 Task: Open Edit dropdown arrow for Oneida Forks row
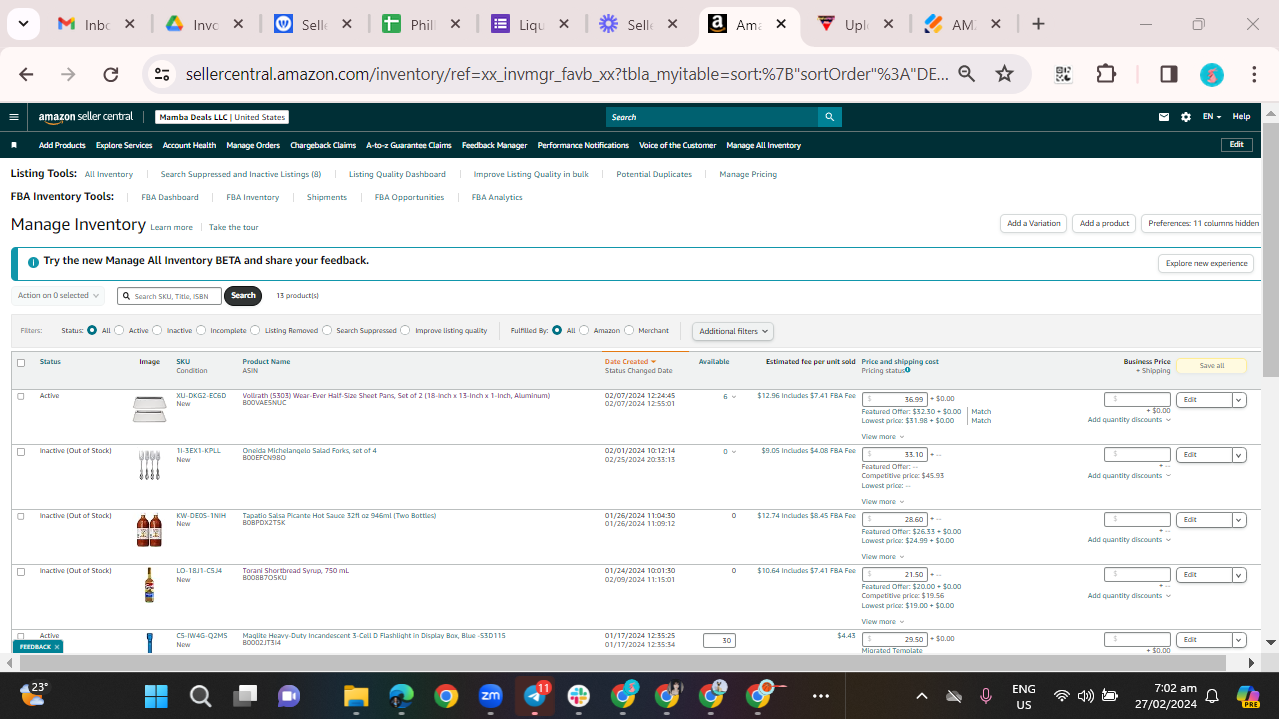coord(1239,455)
